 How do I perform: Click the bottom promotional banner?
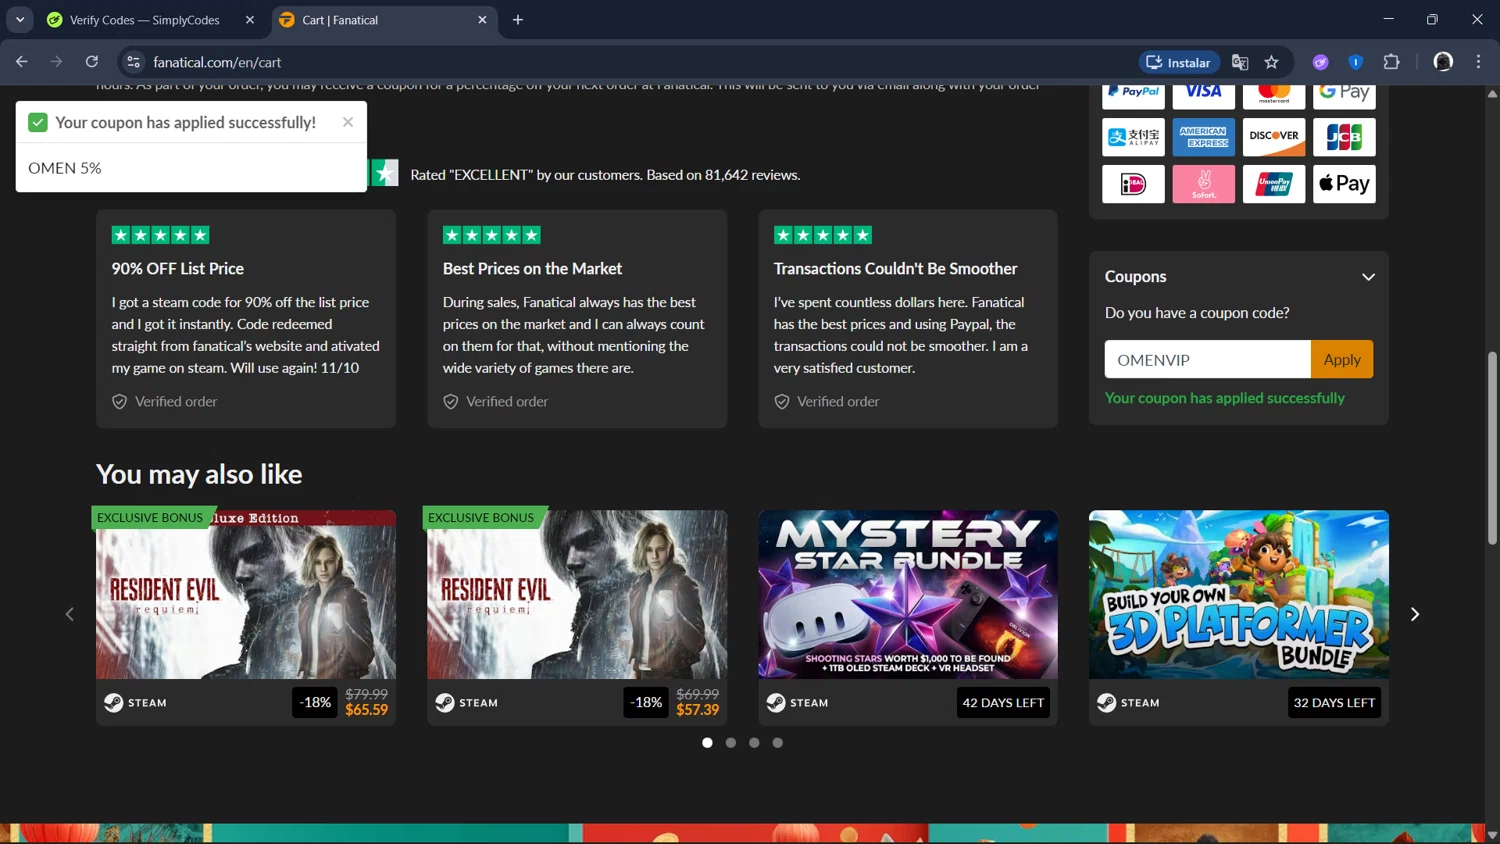tap(742, 833)
